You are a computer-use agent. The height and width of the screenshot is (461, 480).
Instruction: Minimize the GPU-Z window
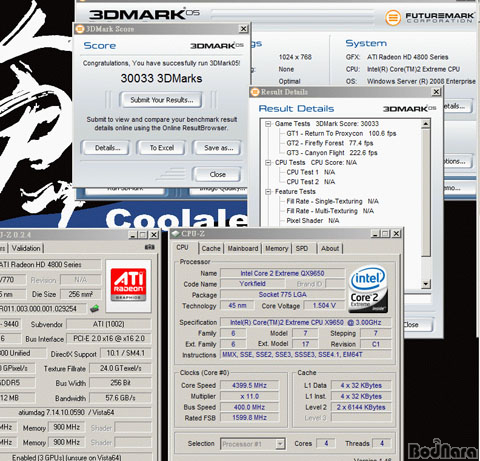coord(133,235)
